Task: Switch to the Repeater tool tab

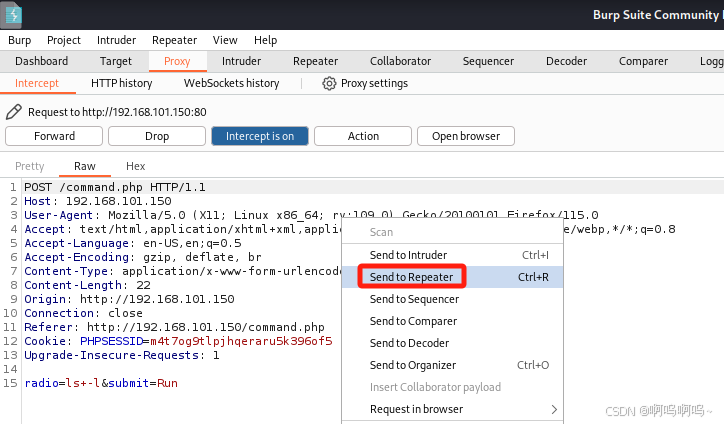Action: [315, 61]
